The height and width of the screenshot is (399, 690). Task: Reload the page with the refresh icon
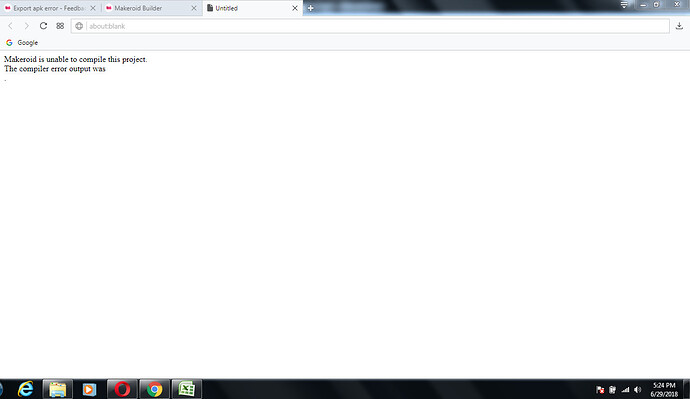(x=43, y=26)
